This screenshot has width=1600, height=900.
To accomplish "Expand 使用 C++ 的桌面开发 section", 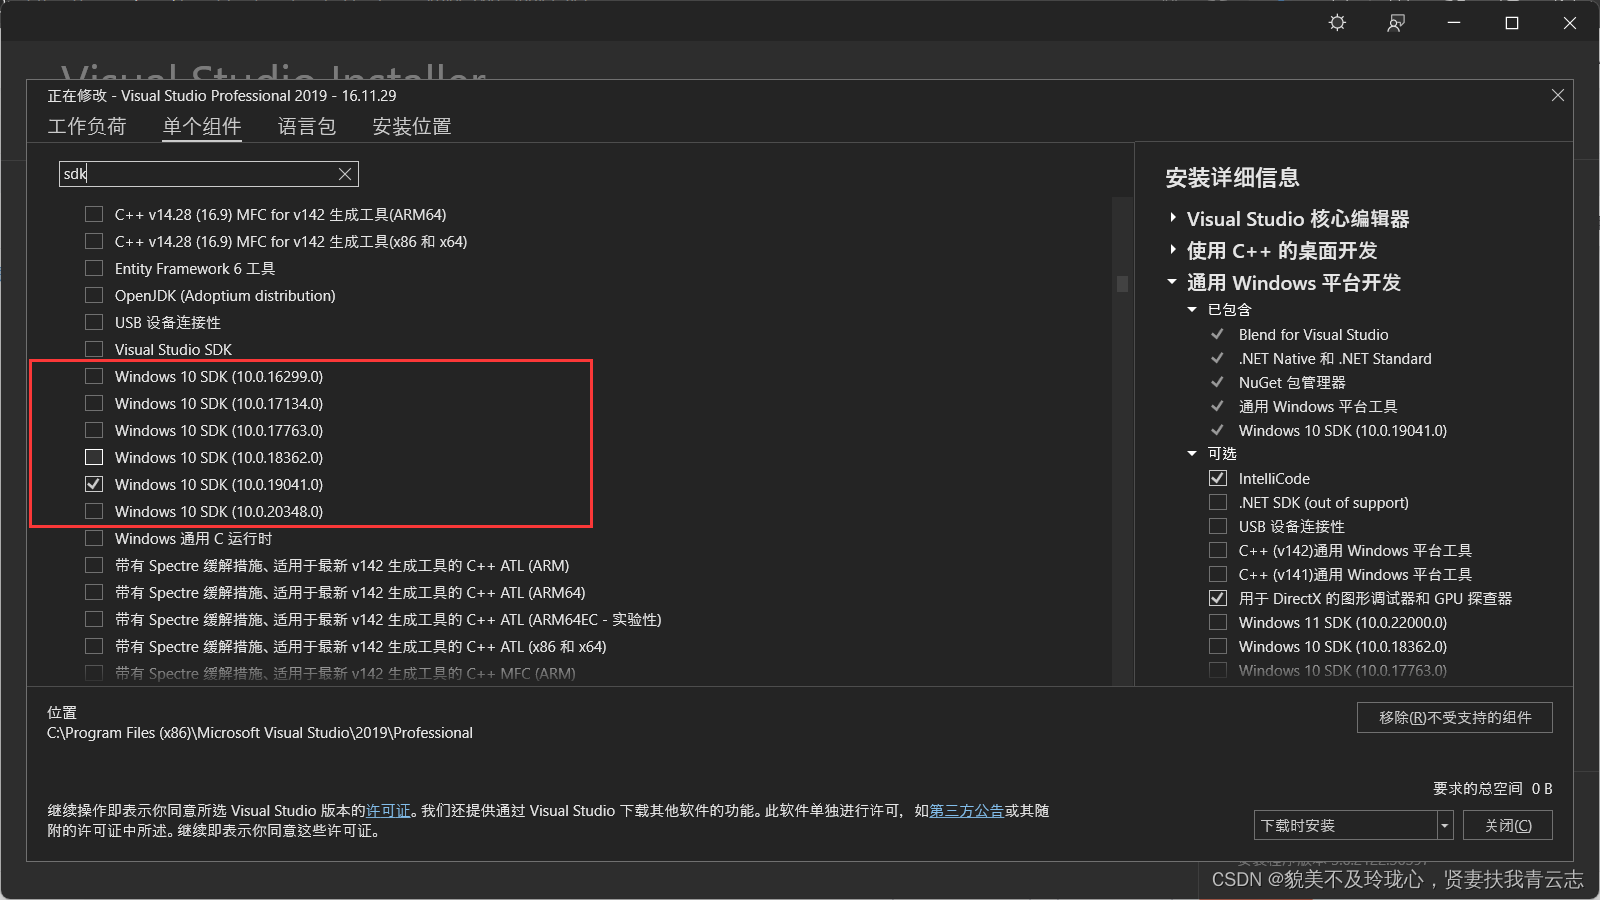I will (x=1173, y=250).
